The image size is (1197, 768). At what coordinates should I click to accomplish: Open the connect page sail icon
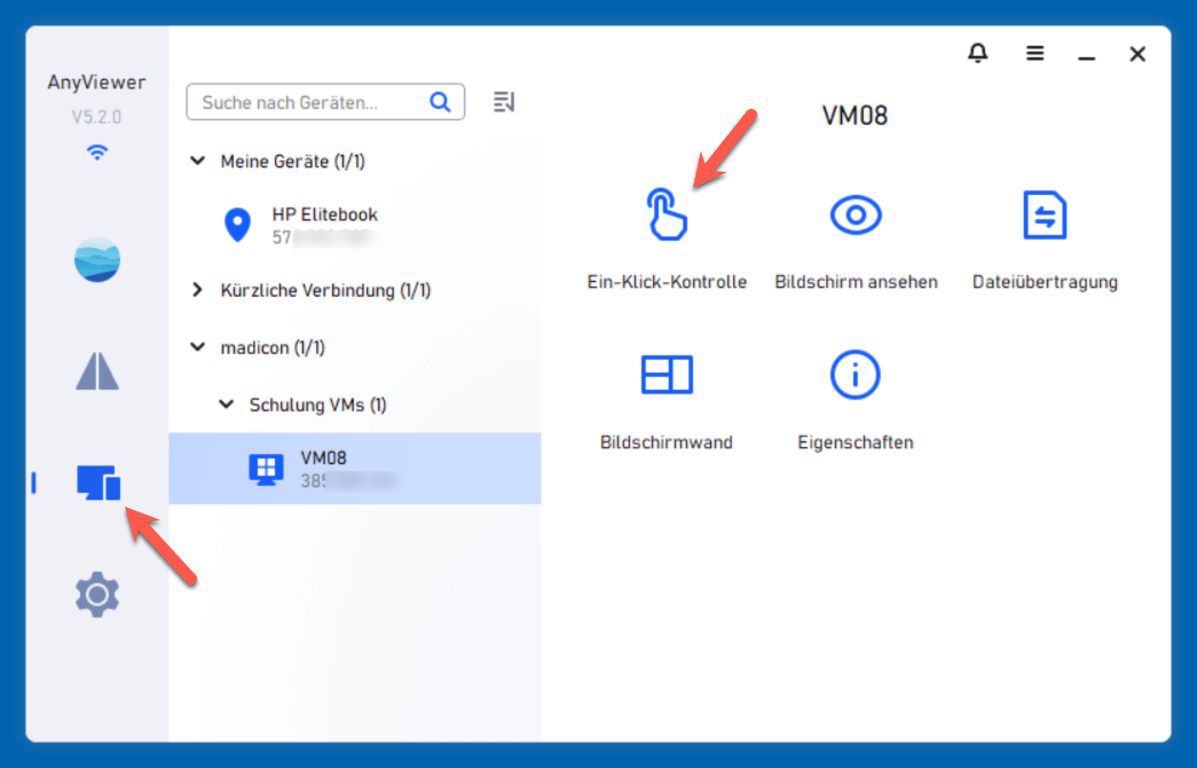[97, 371]
